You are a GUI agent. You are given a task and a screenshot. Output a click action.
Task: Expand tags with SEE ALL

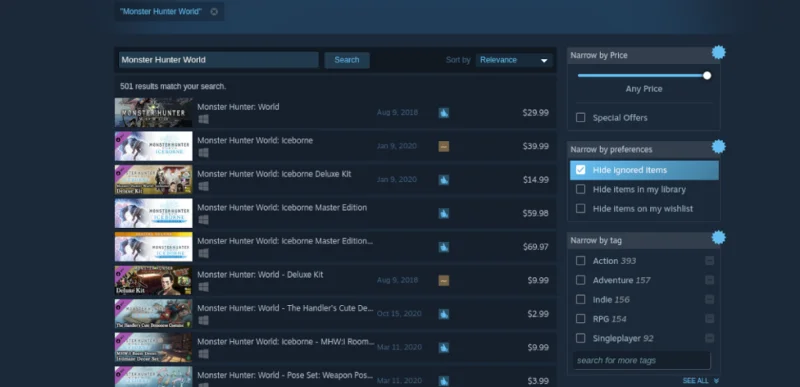(x=701, y=381)
